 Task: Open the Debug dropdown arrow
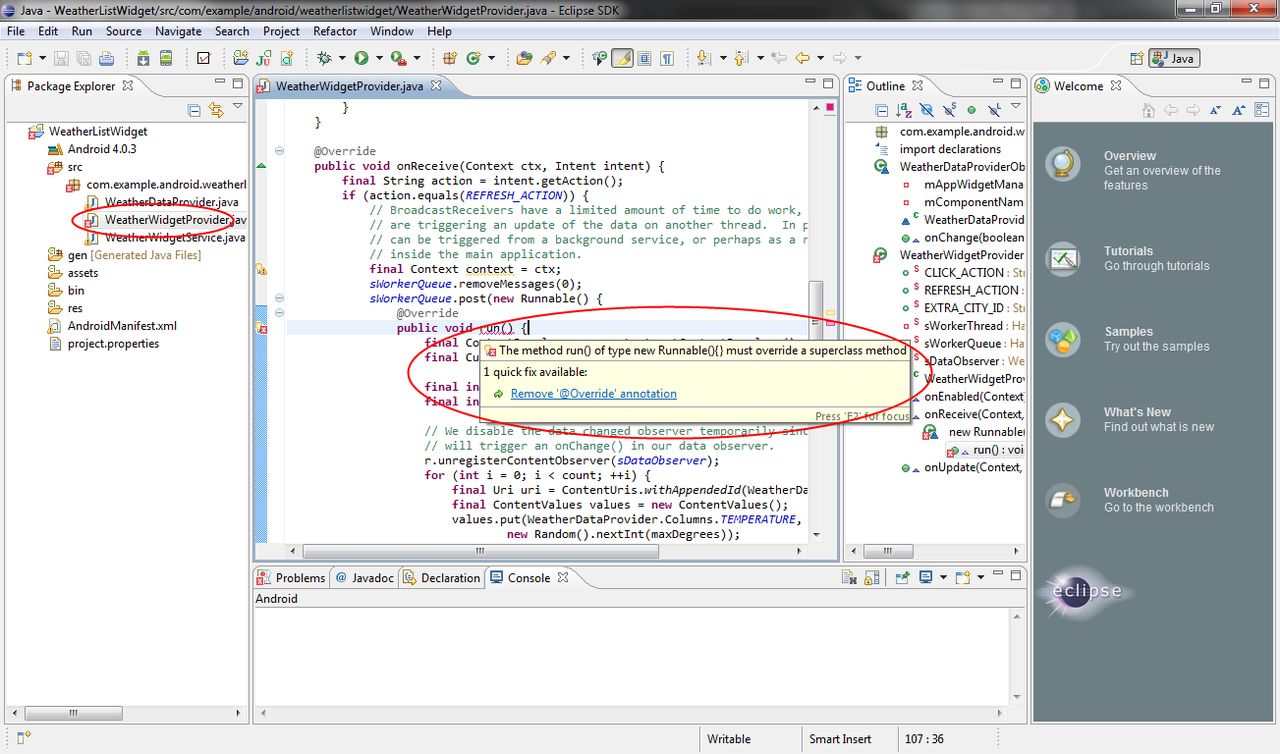point(342,58)
